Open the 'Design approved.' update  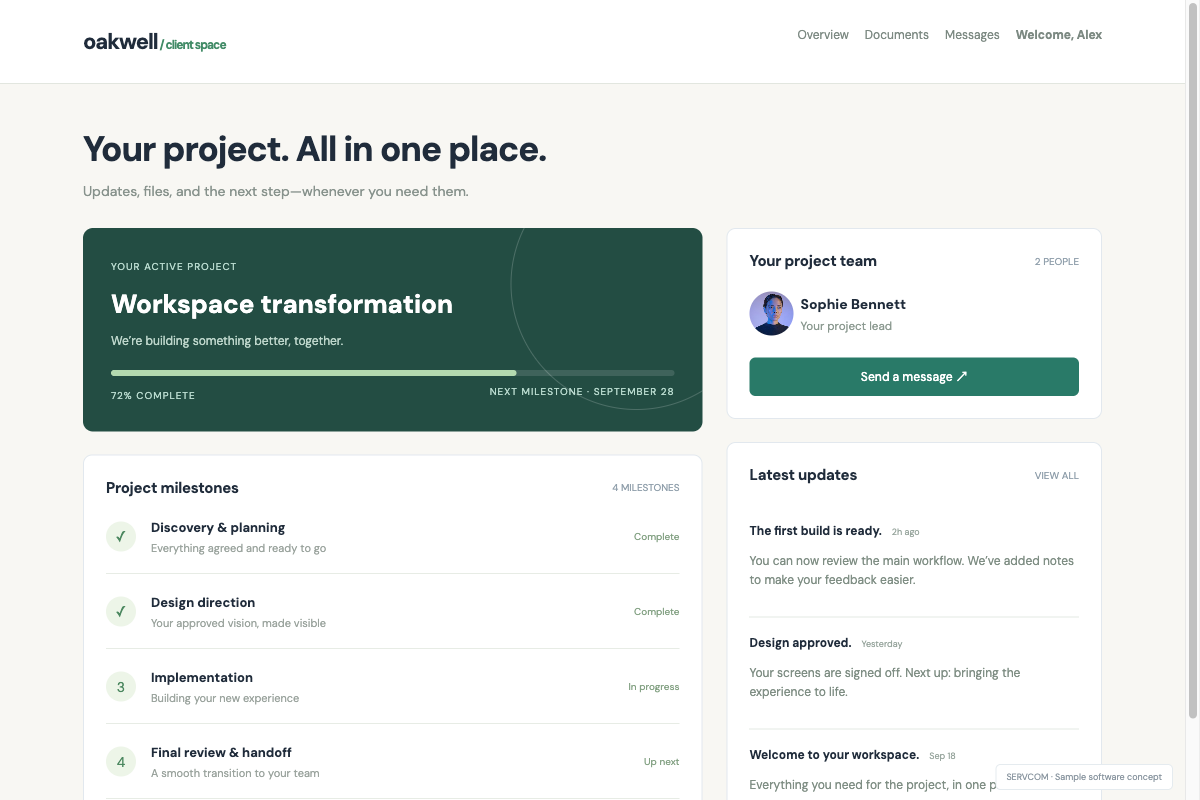coord(800,643)
